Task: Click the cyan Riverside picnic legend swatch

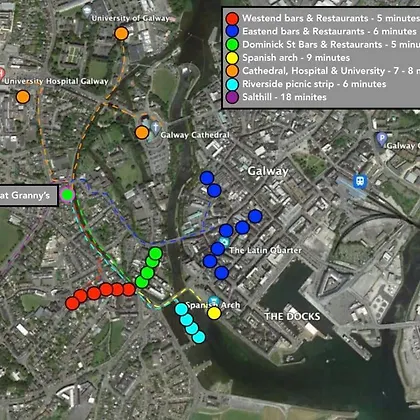Action: 232,84
